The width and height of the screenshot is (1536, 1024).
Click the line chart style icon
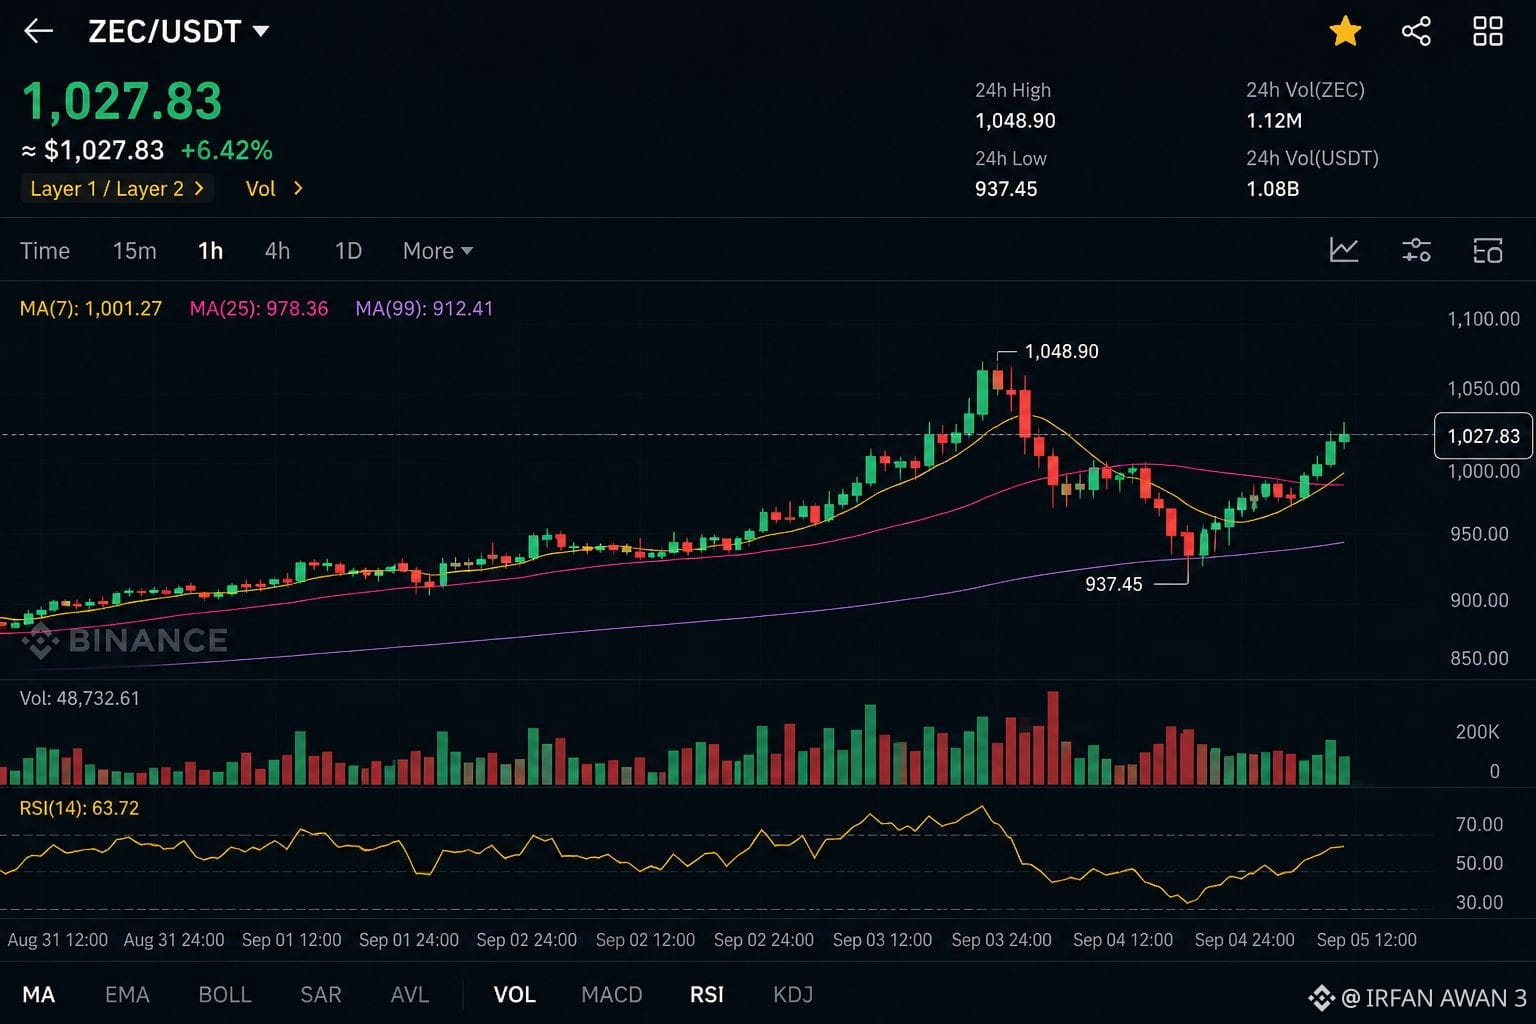[x=1344, y=250]
